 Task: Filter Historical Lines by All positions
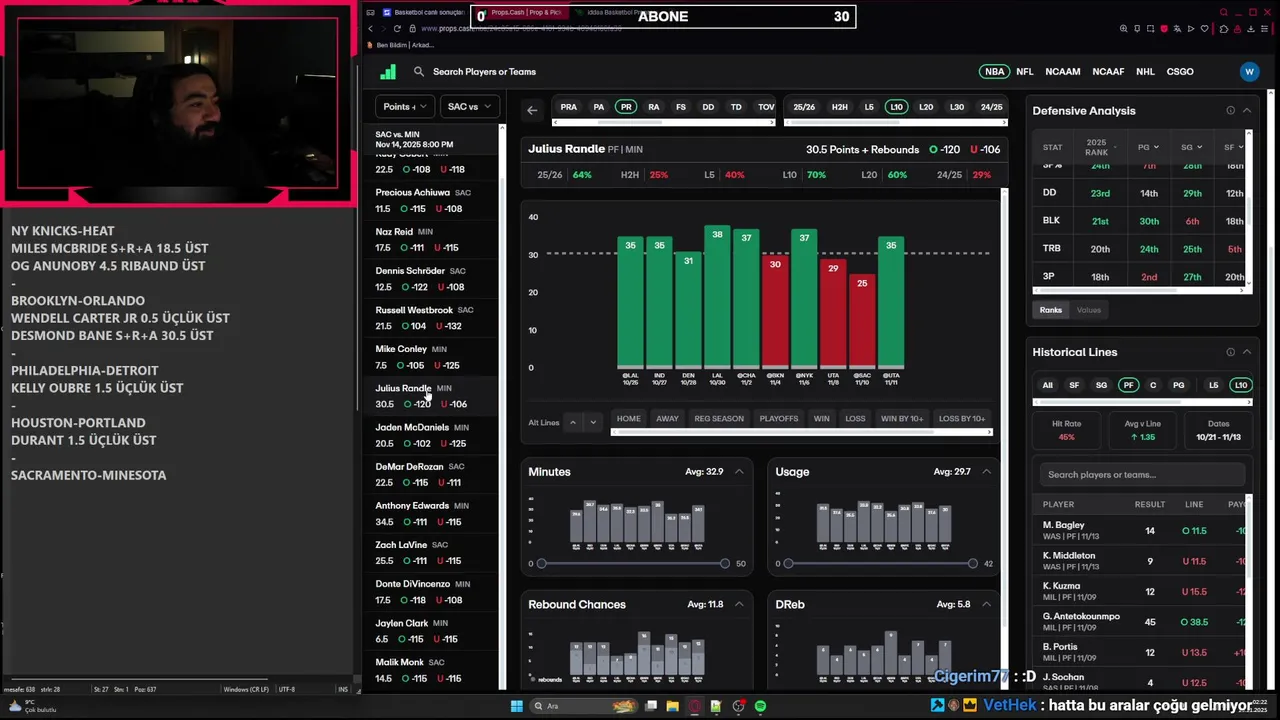[x=1047, y=385]
